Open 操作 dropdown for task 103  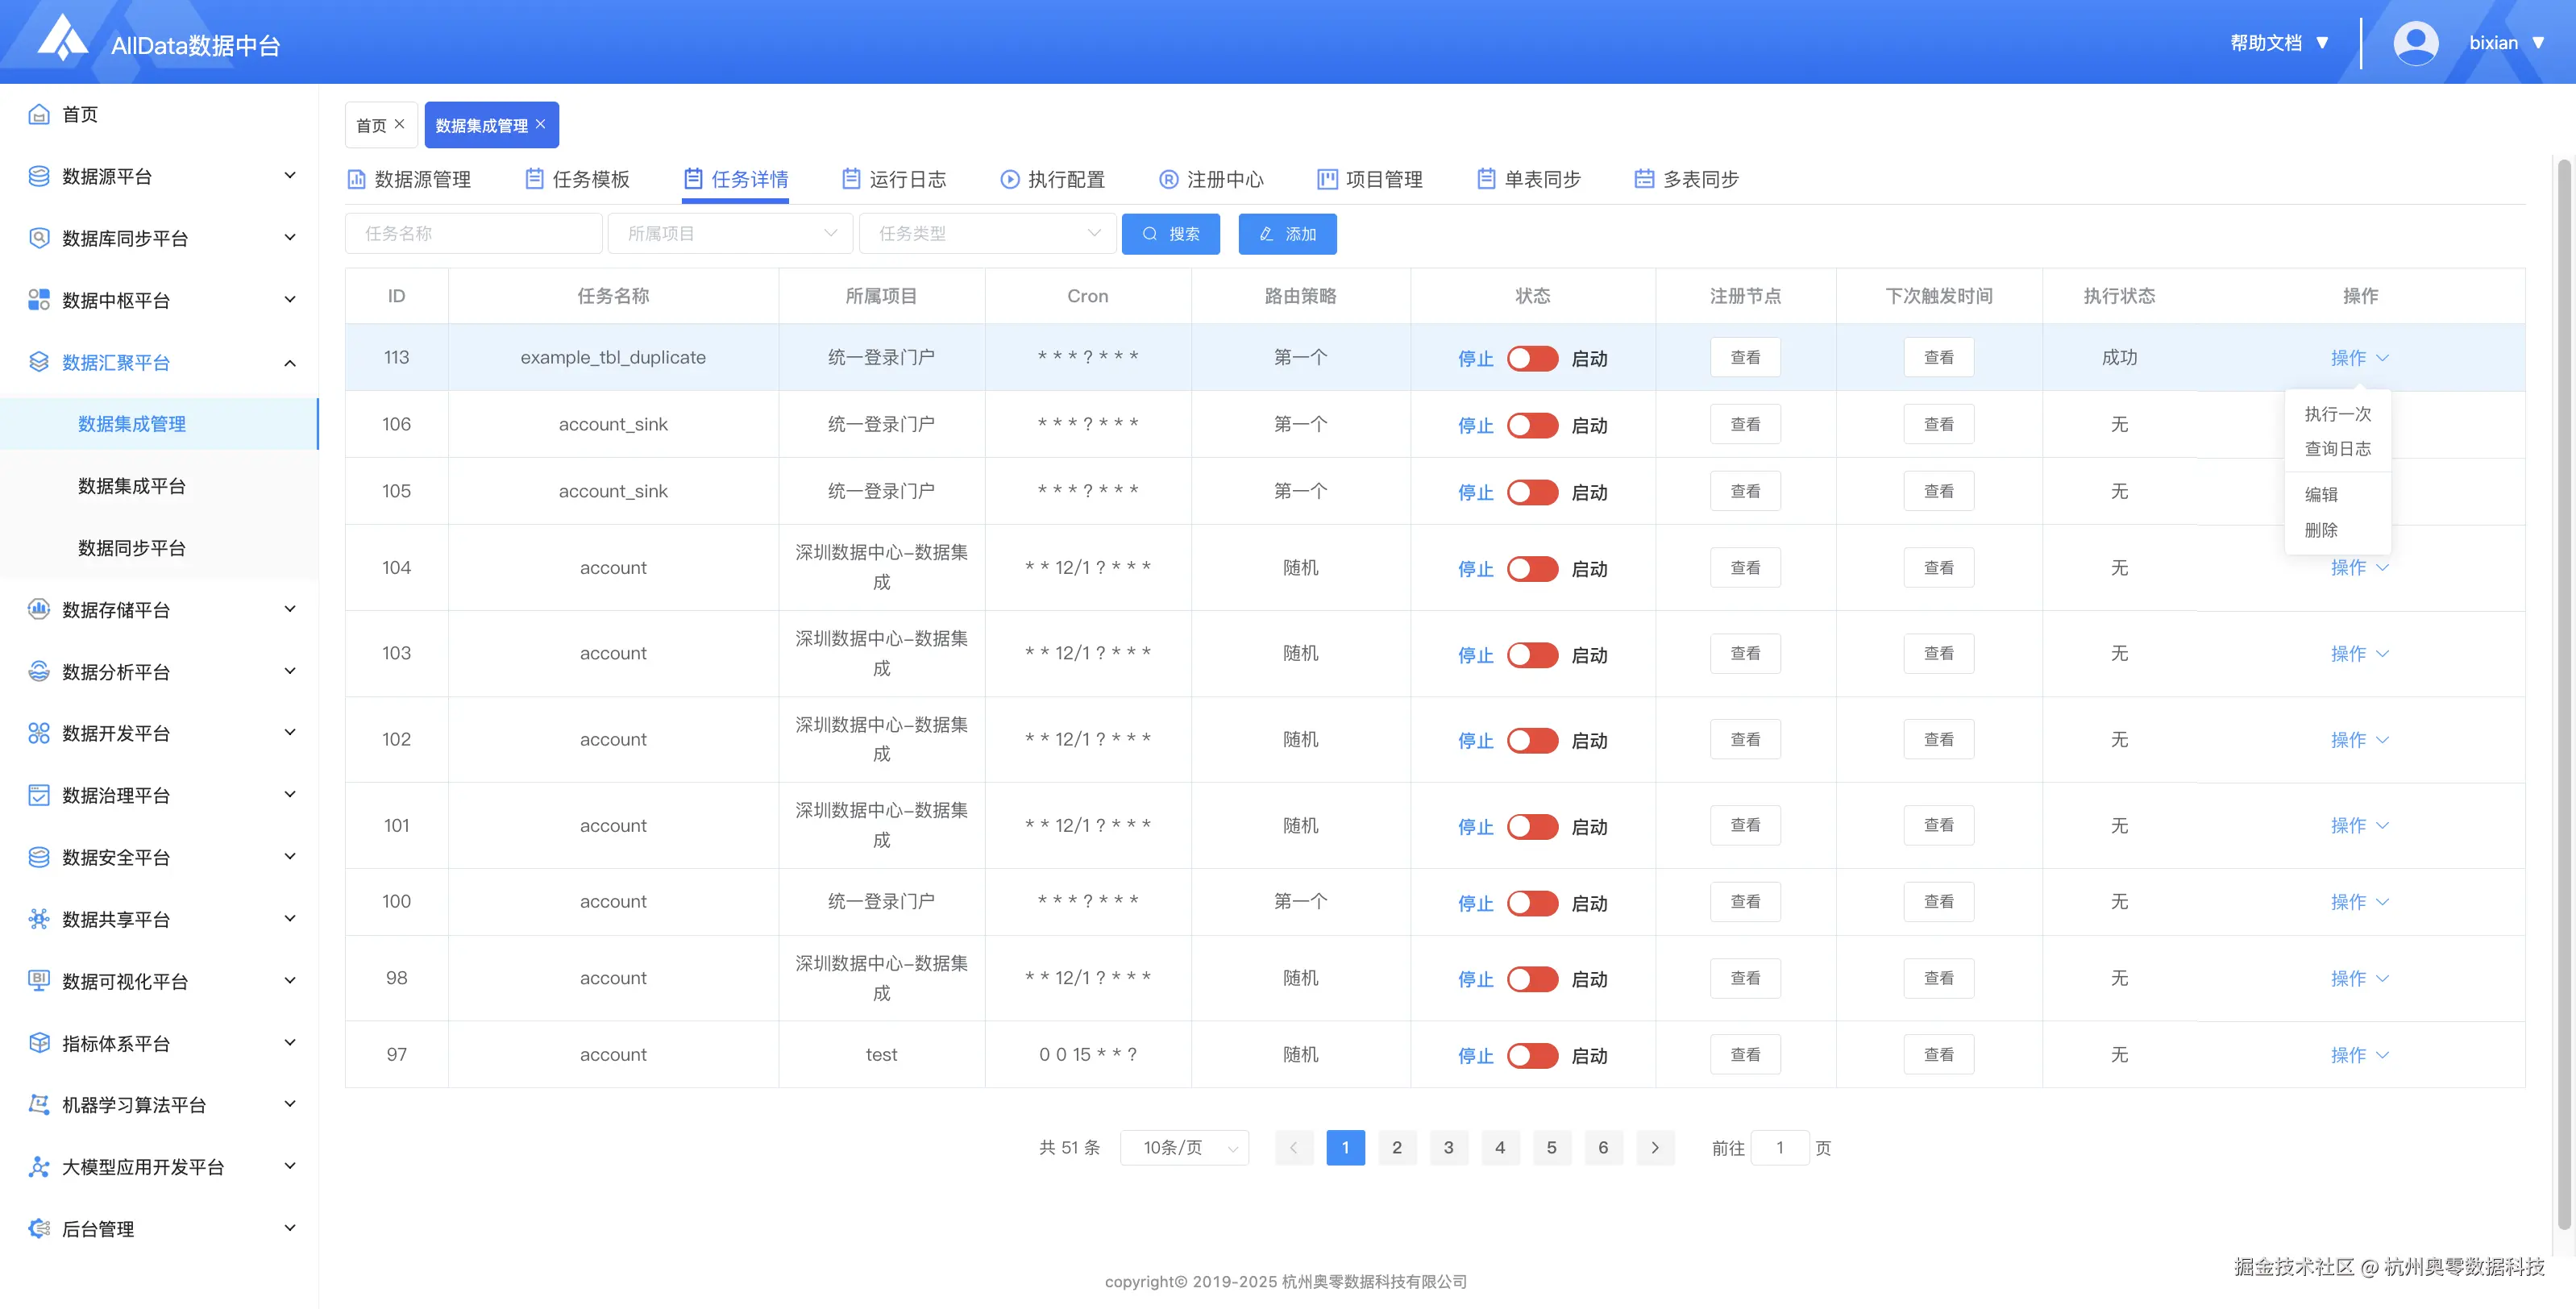(2359, 653)
